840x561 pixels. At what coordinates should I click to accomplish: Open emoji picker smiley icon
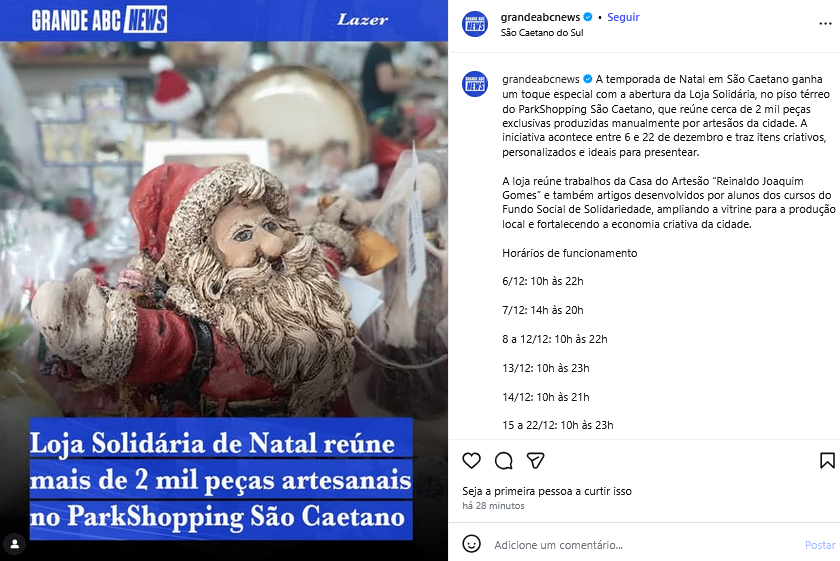point(471,544)
